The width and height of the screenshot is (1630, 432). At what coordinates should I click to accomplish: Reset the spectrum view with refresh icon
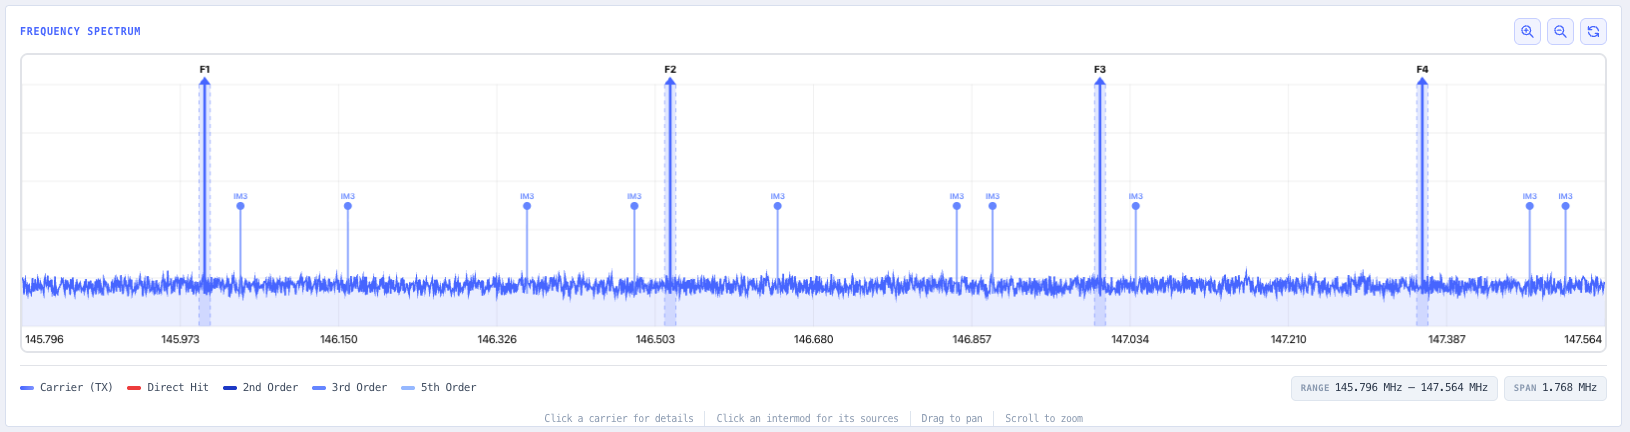click(x=1593, y=32)
